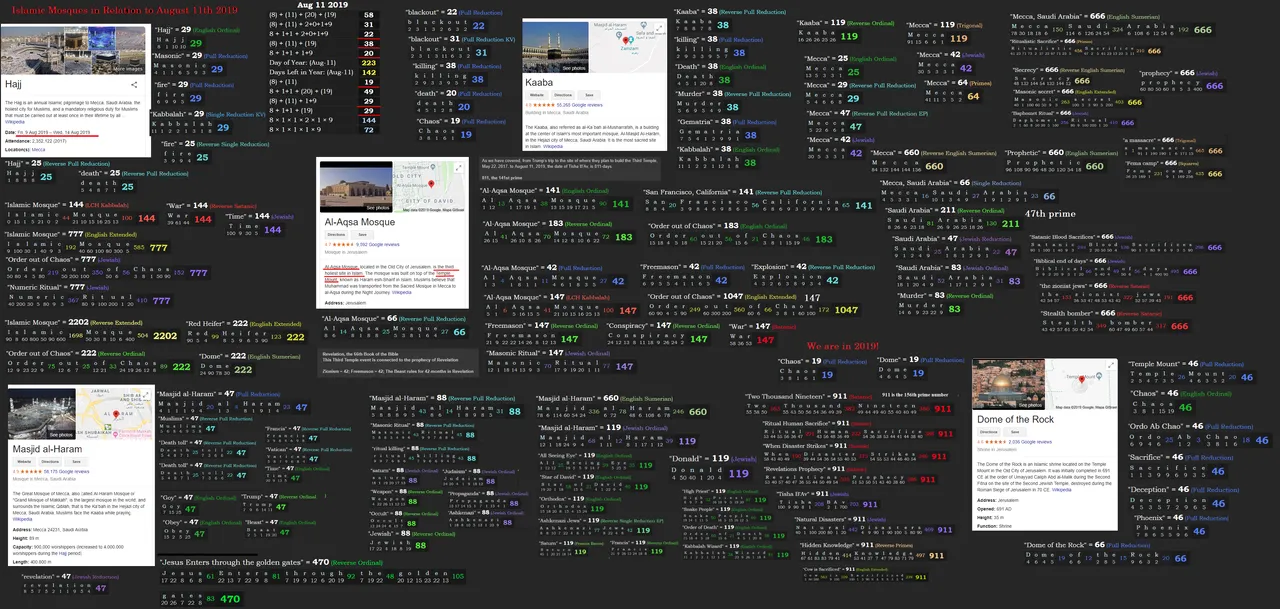Get Directions to Masjid al-Haram

tap(50, 462)
